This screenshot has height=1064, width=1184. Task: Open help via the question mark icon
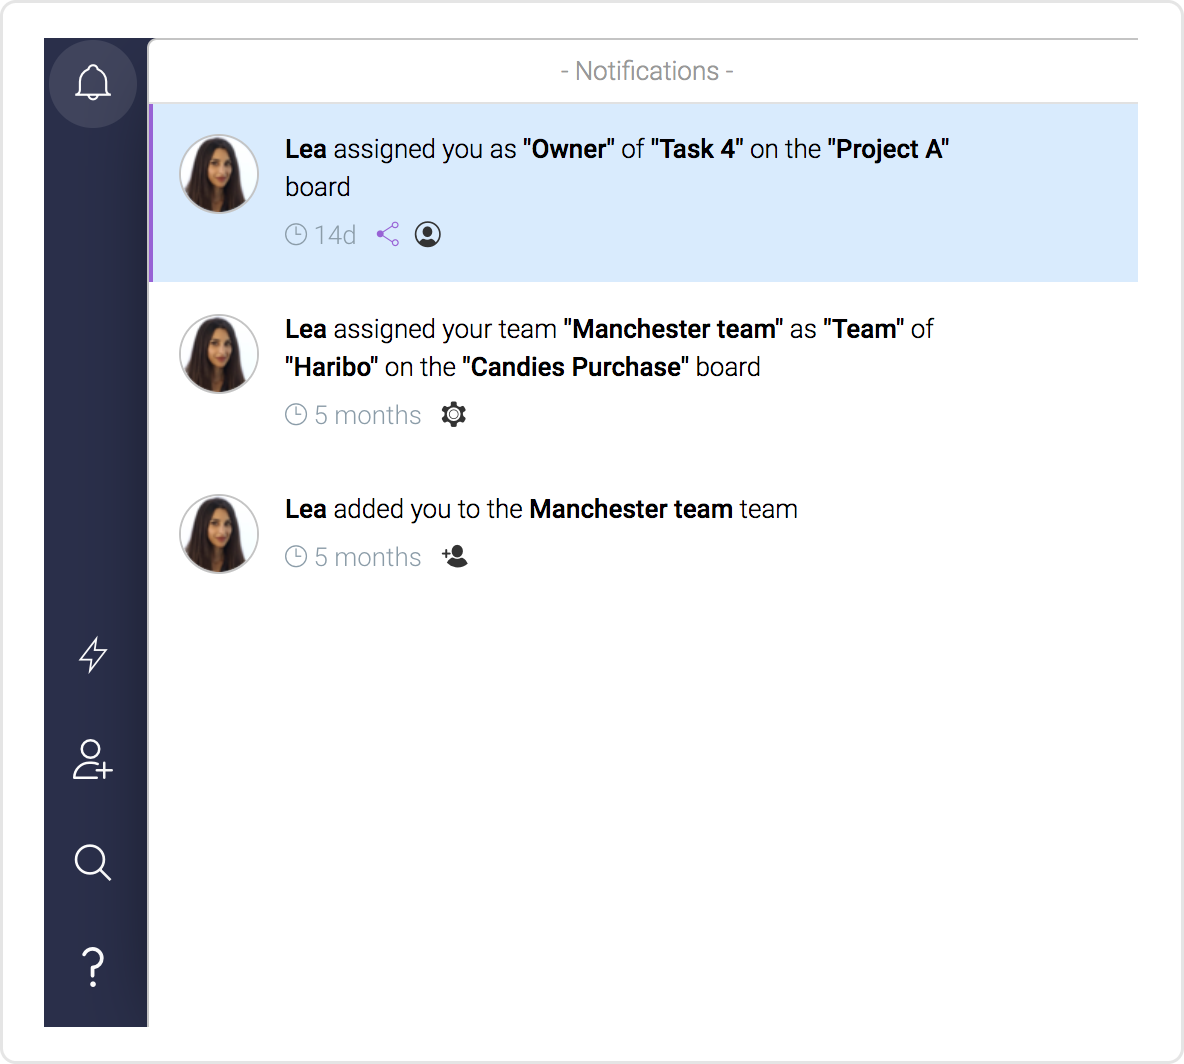click(93, 967)
